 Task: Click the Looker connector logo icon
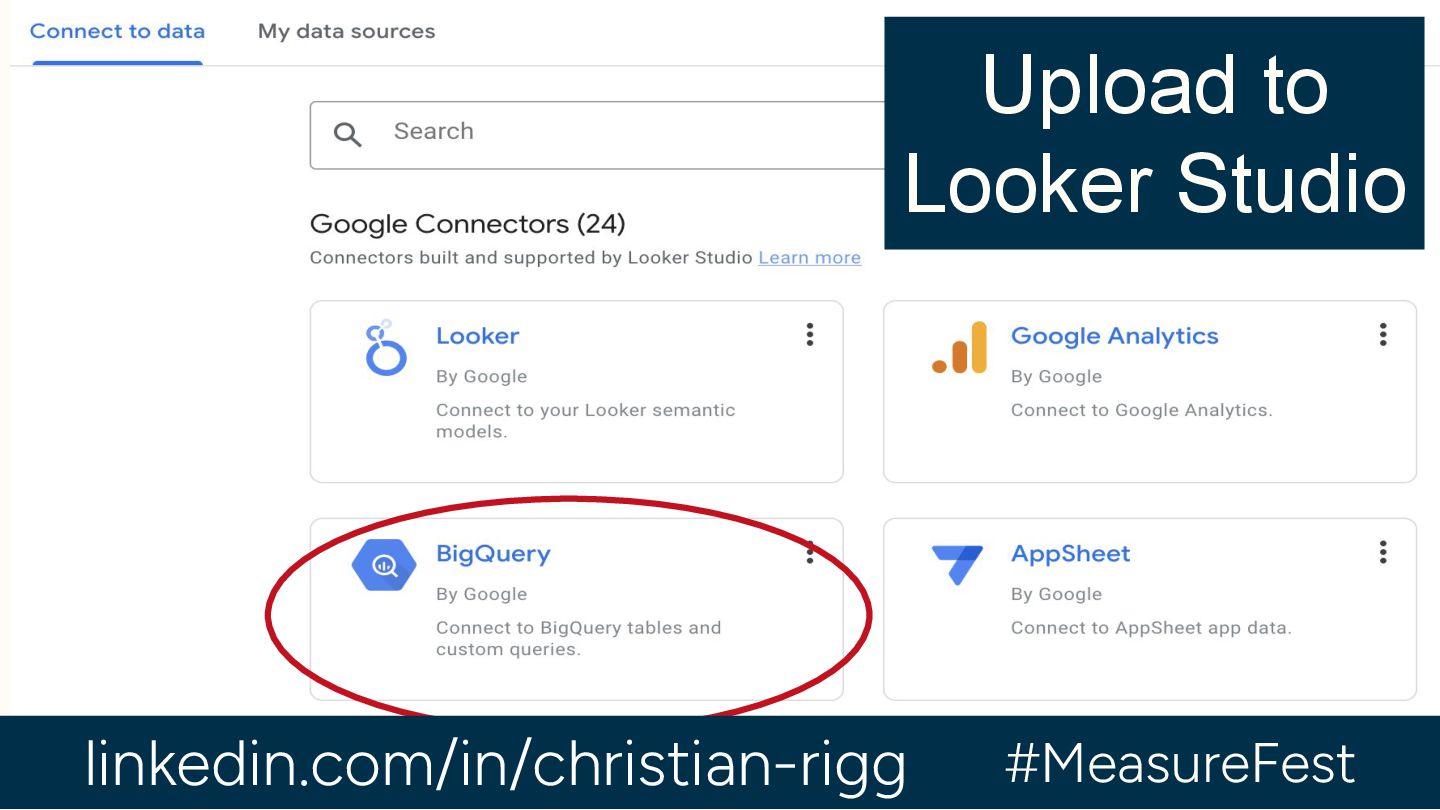pyautogui.click(x=385, y=348)
